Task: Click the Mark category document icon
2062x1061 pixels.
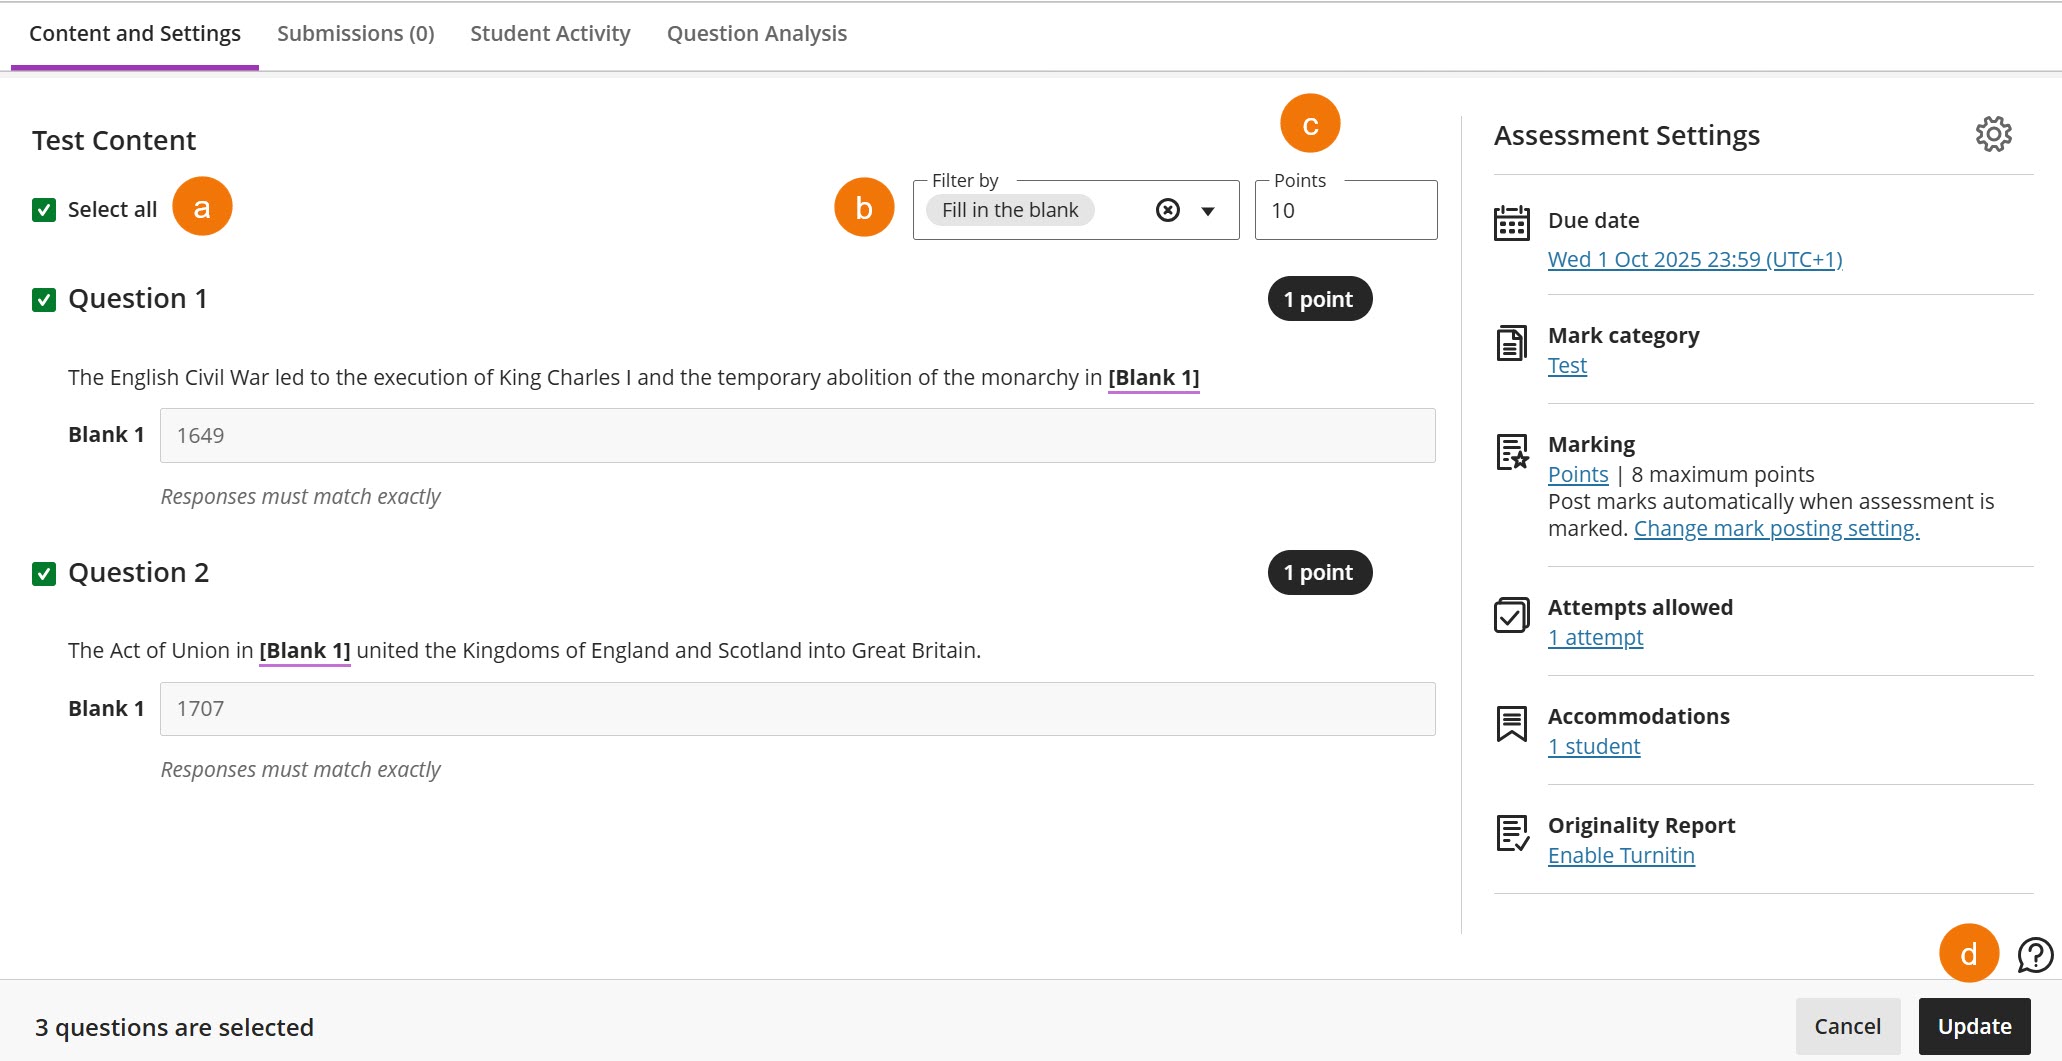Action: pos(1511,343)
